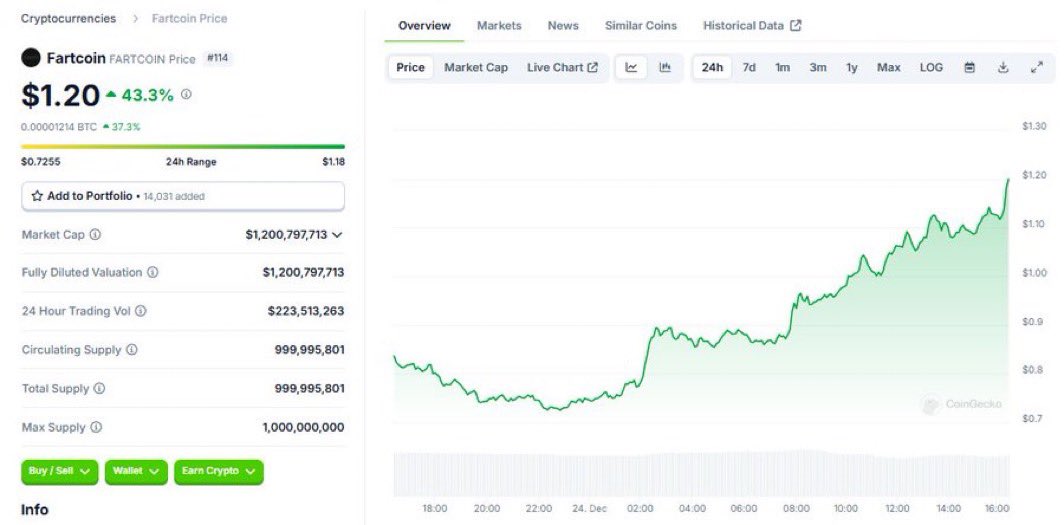This screenshot has height=525, width=1064.
Task: Switch chart to line chart icon
Action: point(631,67)
